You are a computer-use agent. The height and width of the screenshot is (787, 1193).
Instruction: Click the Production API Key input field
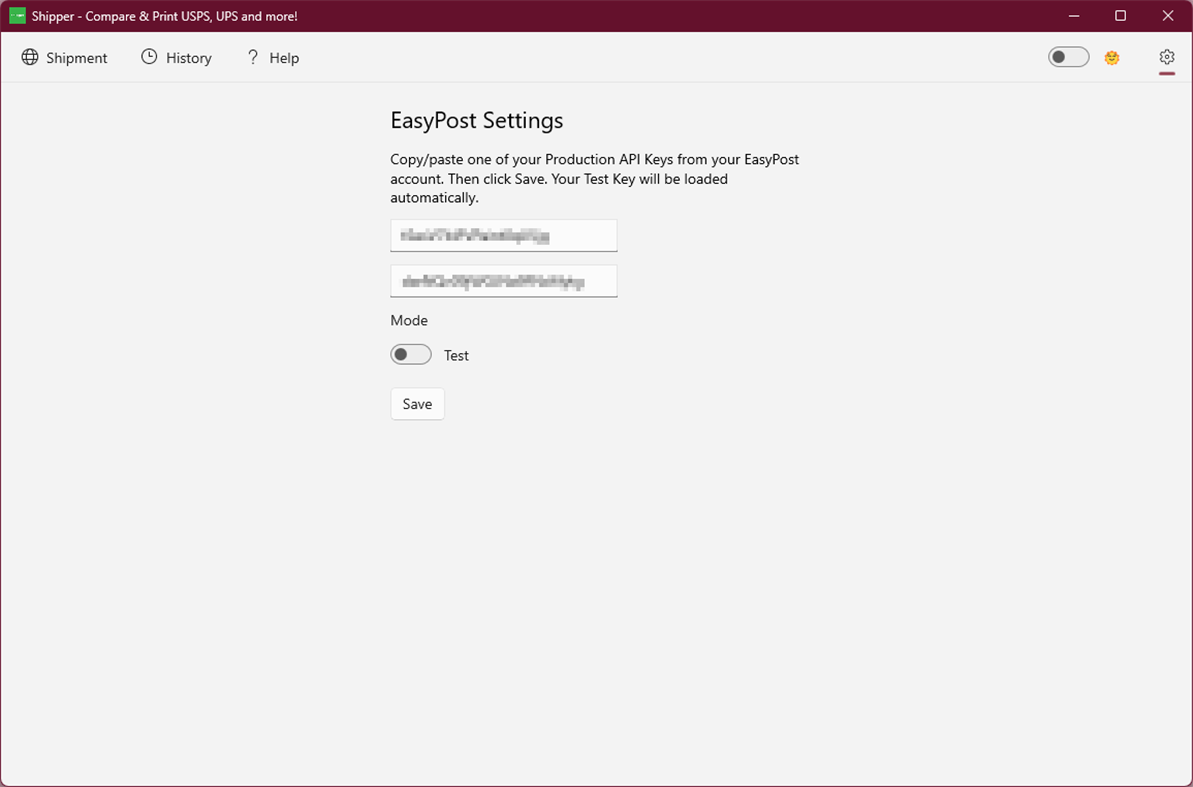click(503, 235)
